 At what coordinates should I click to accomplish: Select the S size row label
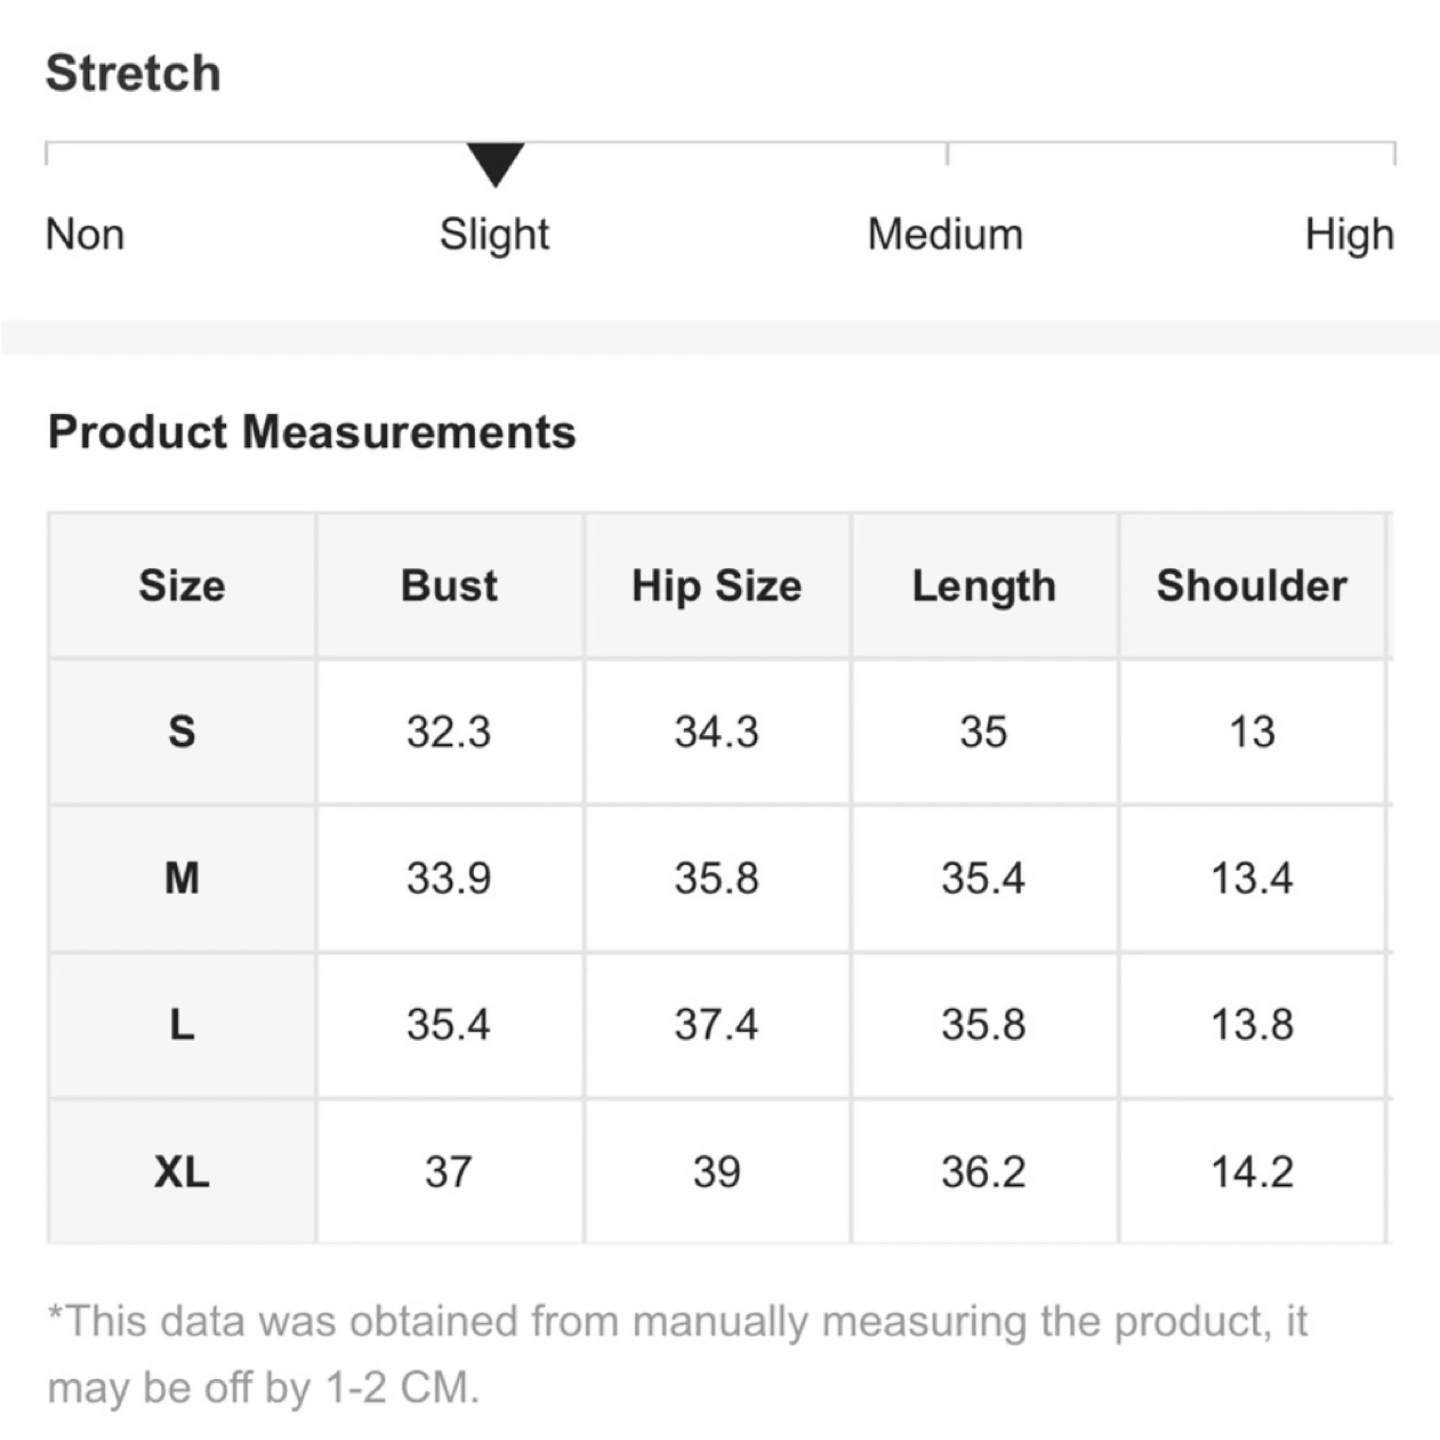182,732
